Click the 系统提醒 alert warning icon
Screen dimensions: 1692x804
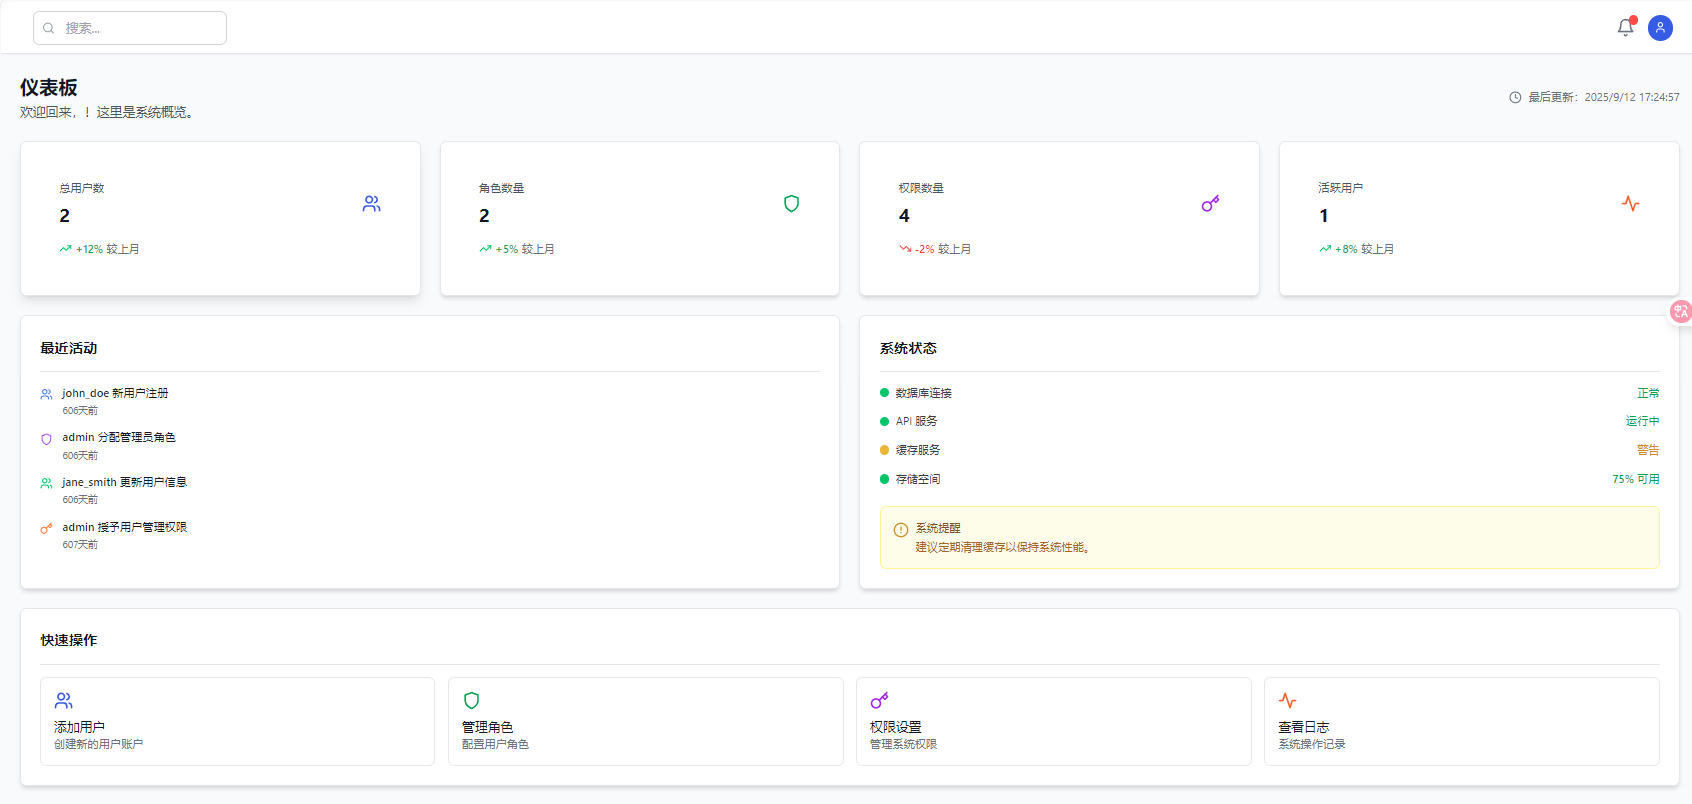[x=901, y=530]
